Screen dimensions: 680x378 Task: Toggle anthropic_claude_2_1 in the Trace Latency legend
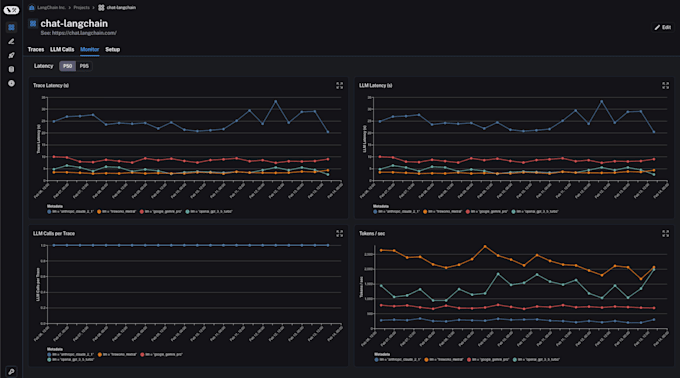[x=70, y=212]
